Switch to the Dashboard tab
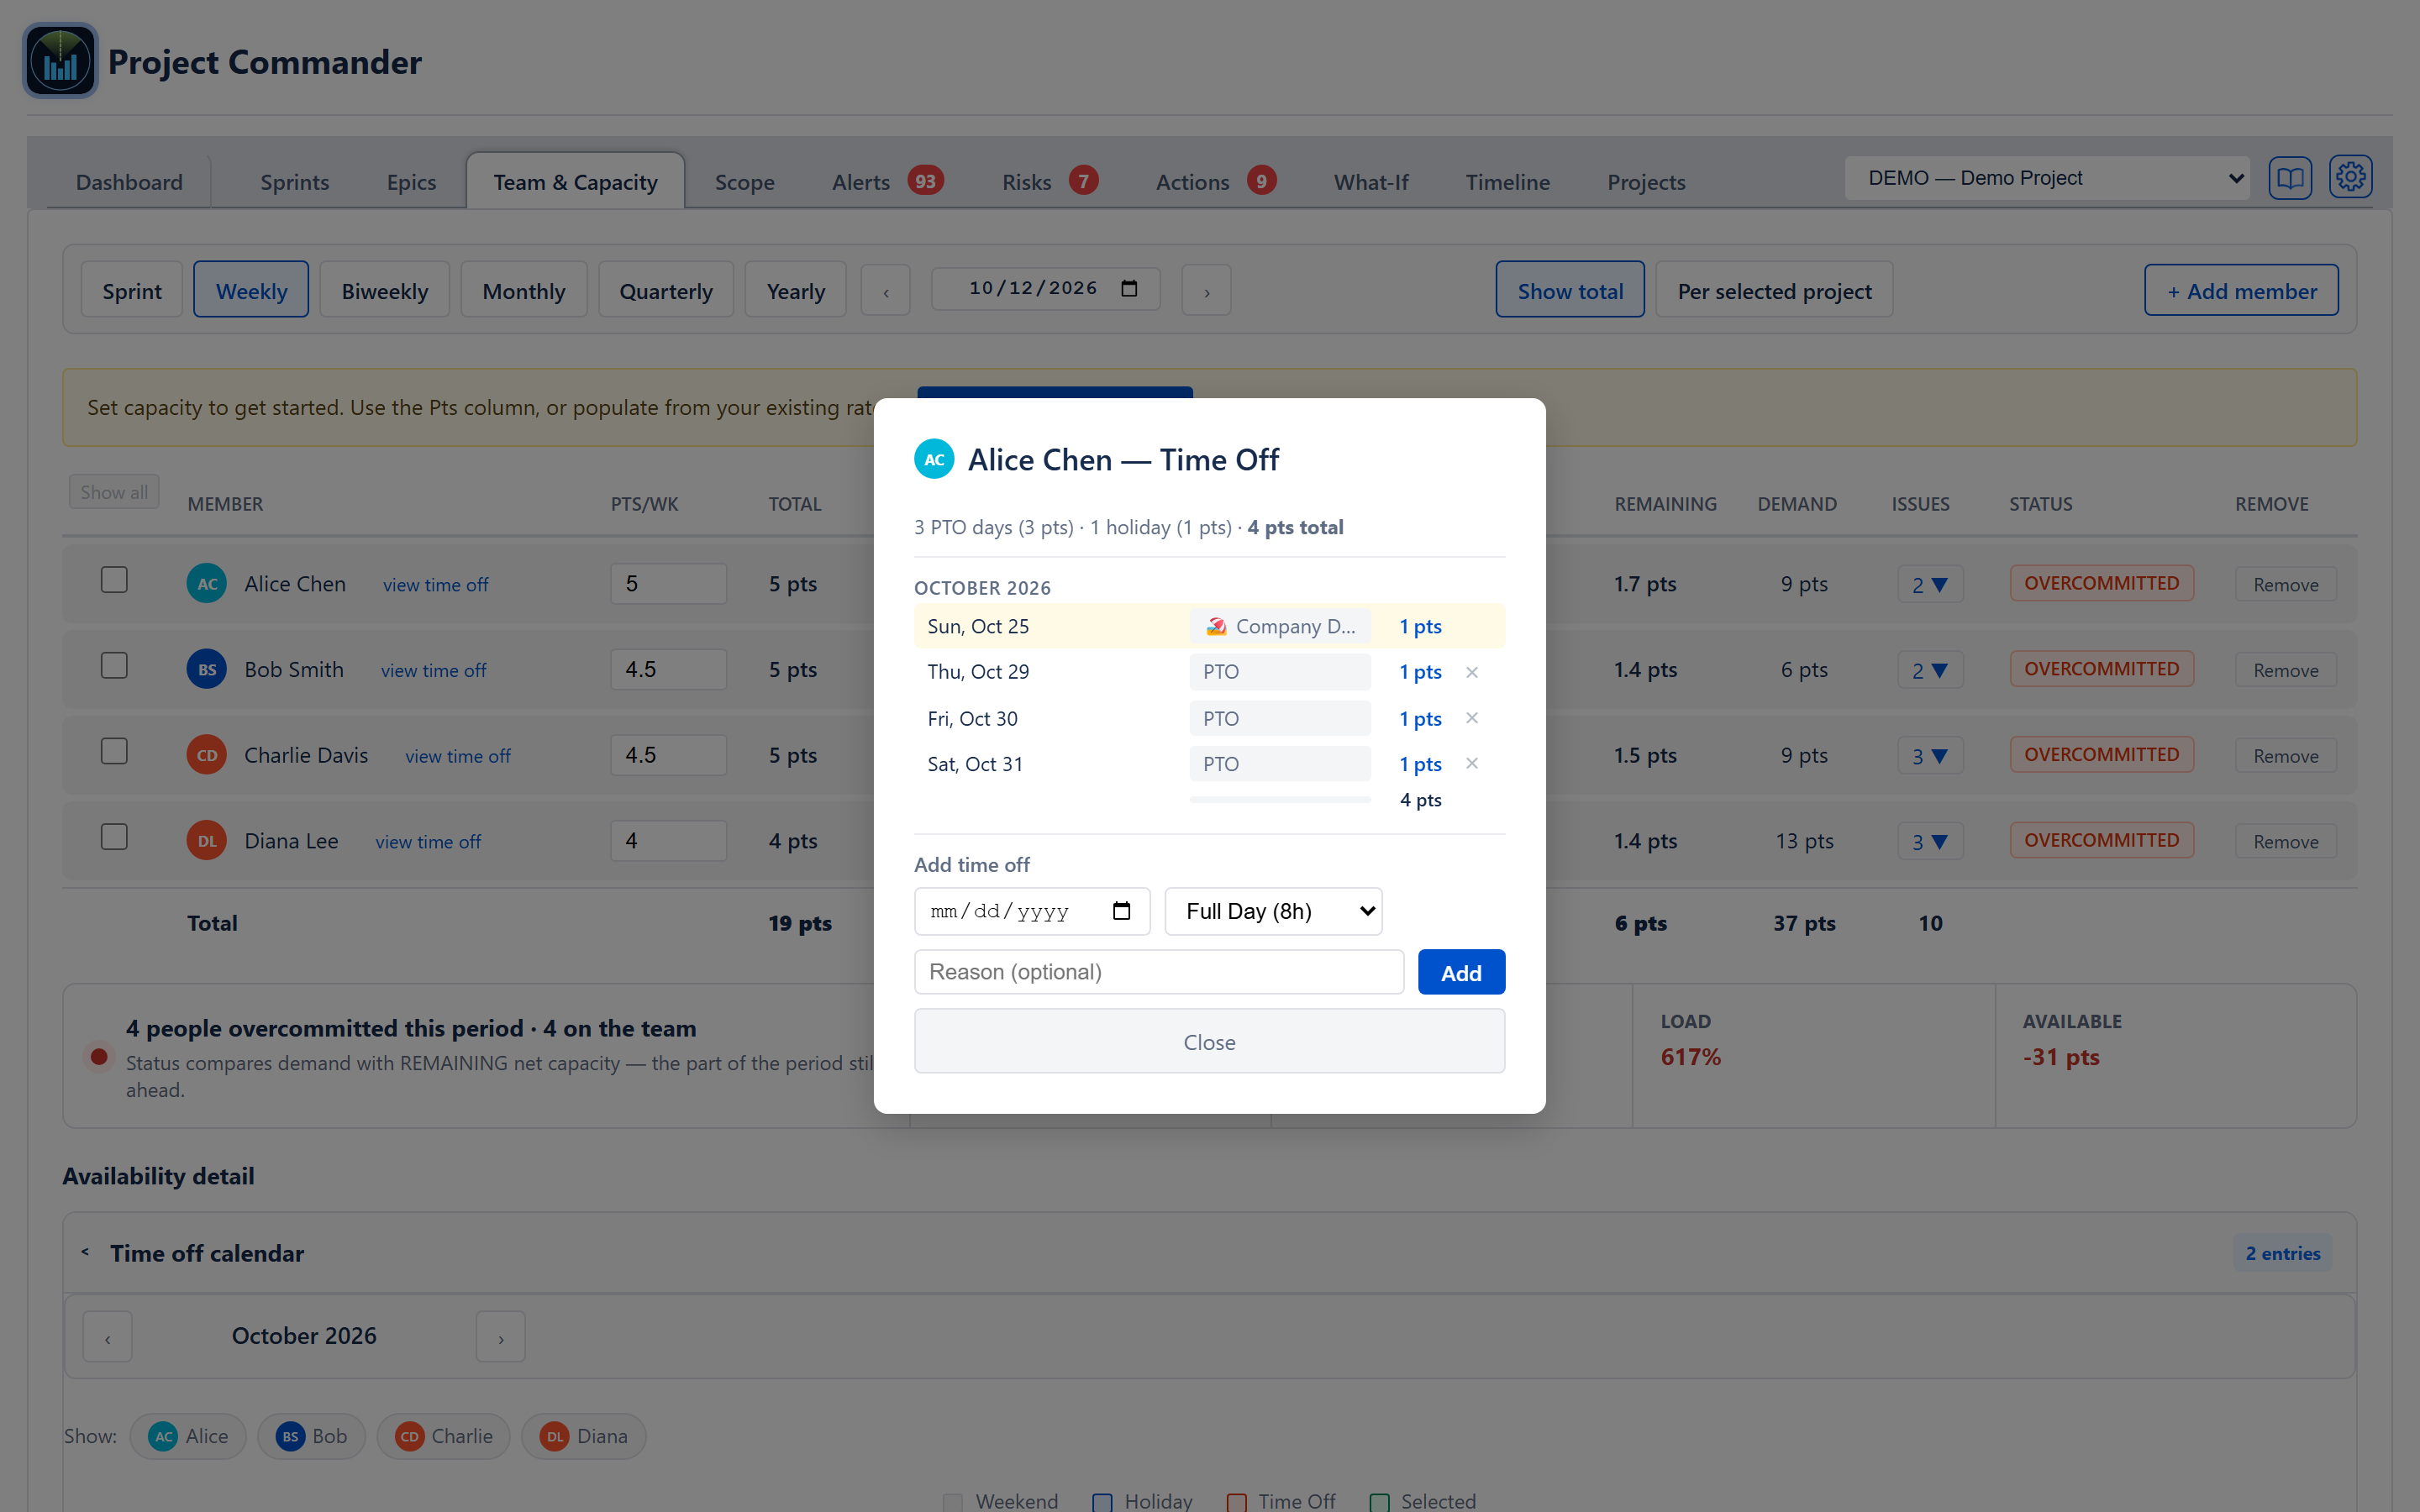The width and height of the screenshot is (2420, 1512). (x=129, y=182)
